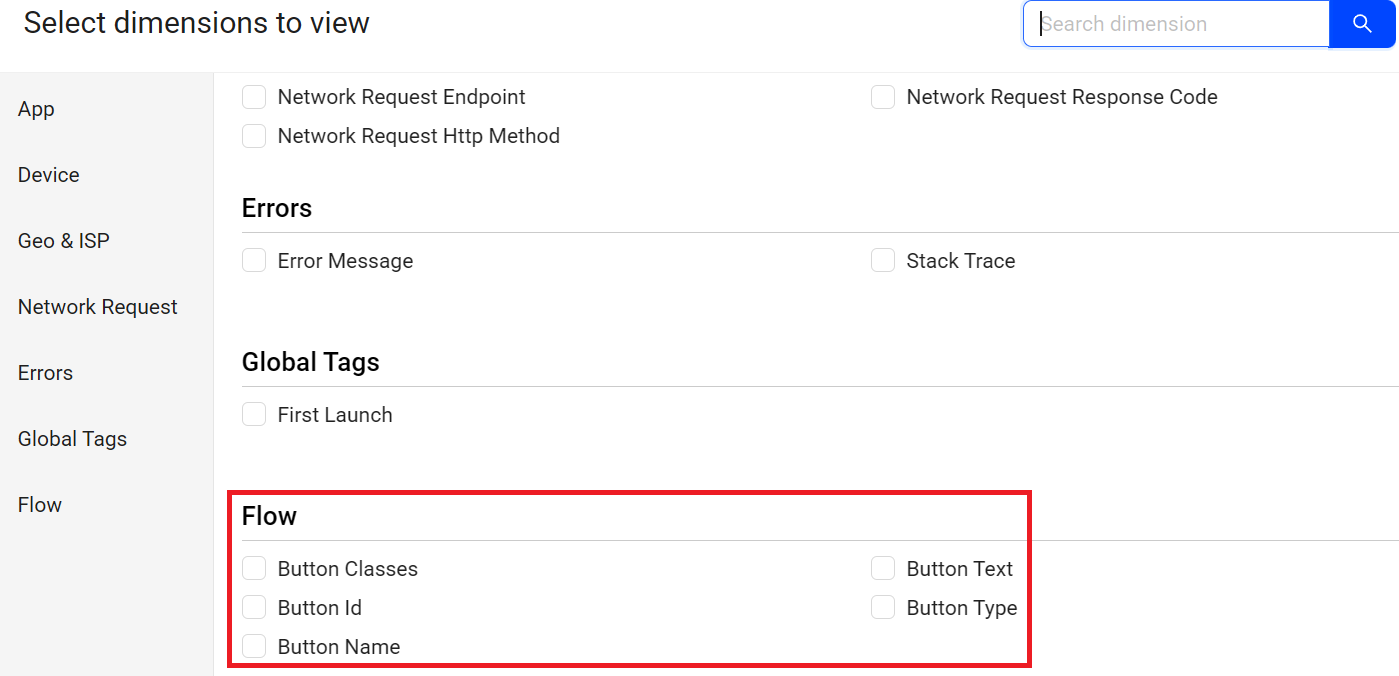
Task: Tick the Button Text checkbox
Action: pos(883,569)
